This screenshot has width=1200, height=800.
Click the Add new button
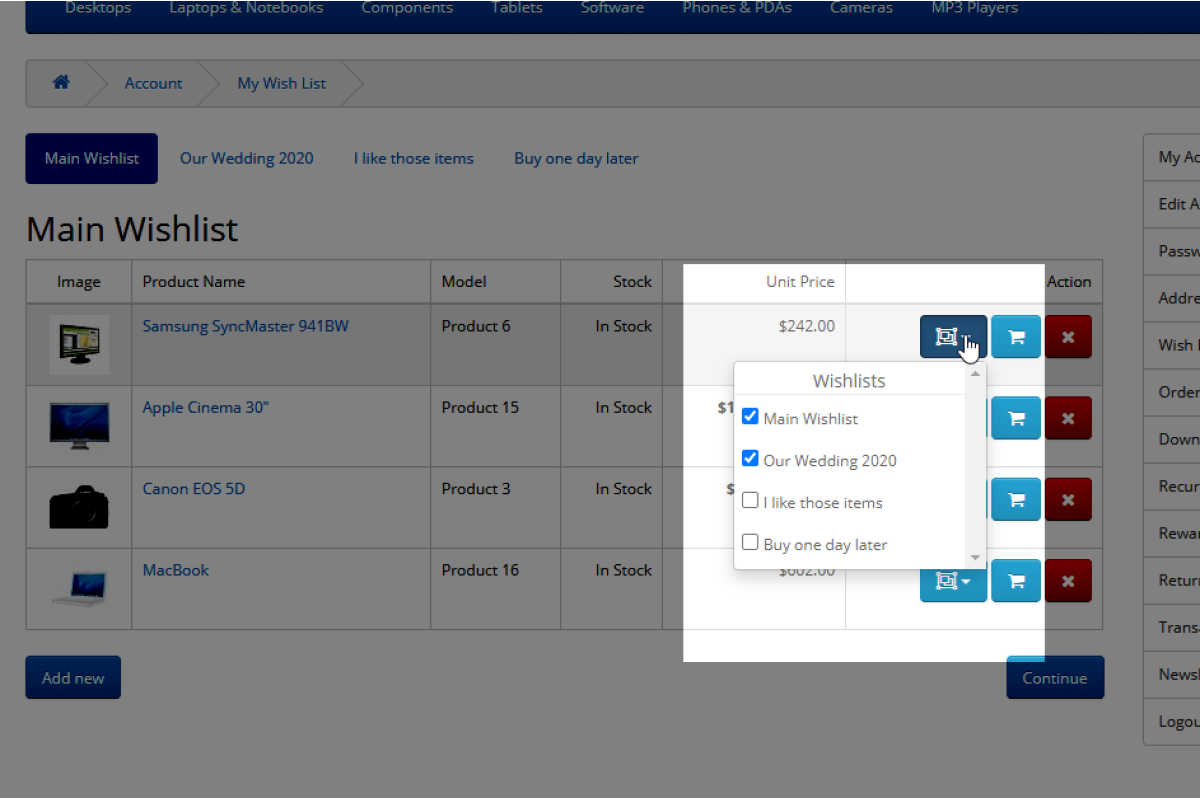[73, 678]
